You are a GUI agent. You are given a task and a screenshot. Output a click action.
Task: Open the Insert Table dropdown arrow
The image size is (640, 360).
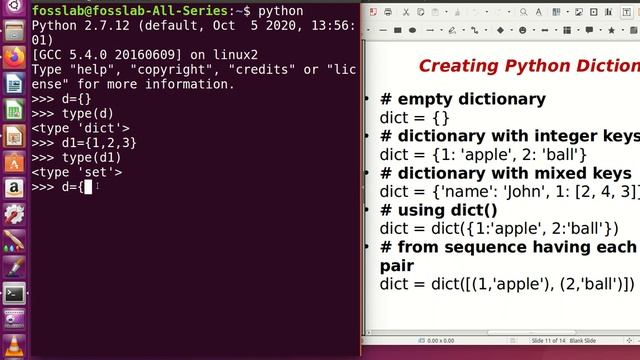coord(567,12)
